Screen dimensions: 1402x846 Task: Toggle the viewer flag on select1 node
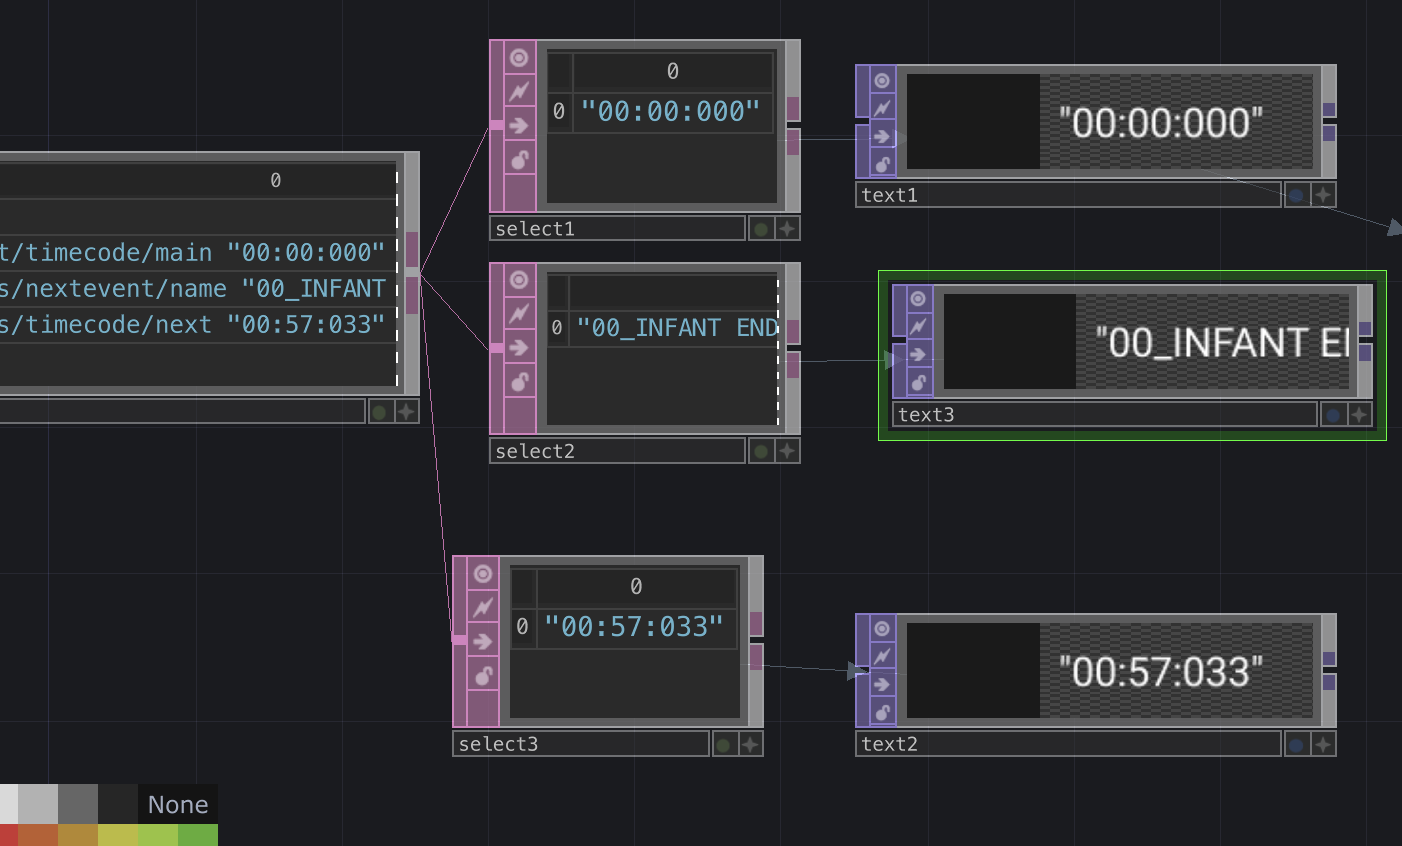519,58
